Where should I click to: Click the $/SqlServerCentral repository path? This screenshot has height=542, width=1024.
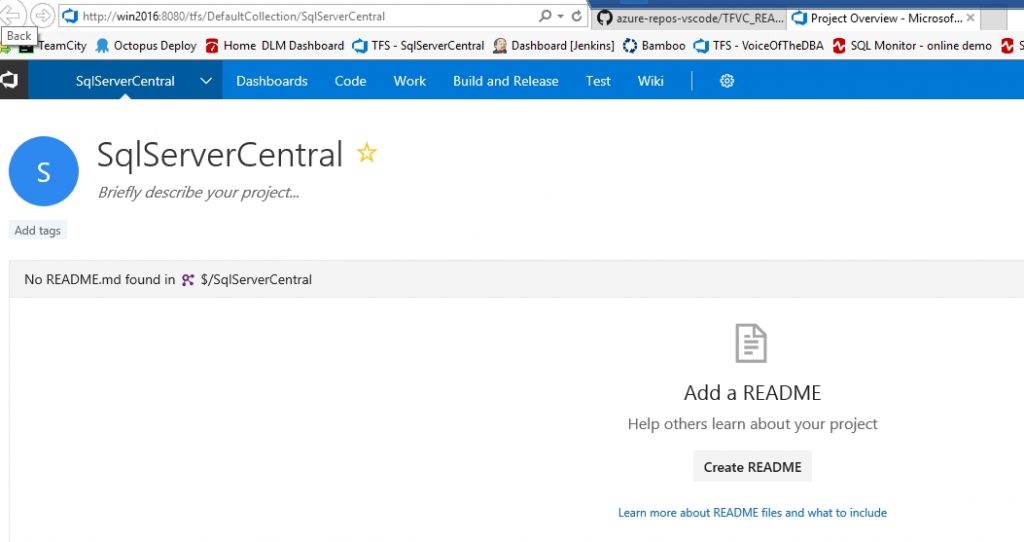[256, 279]
